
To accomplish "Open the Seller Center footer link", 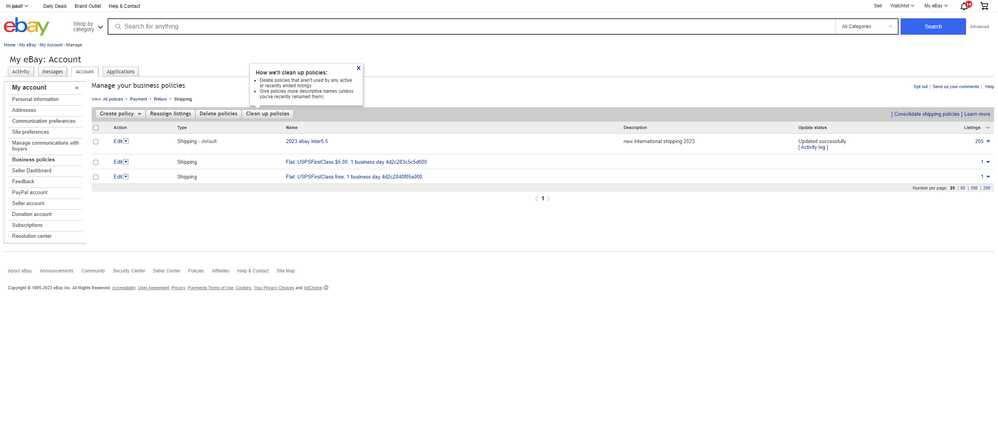I will coord(167,271).
